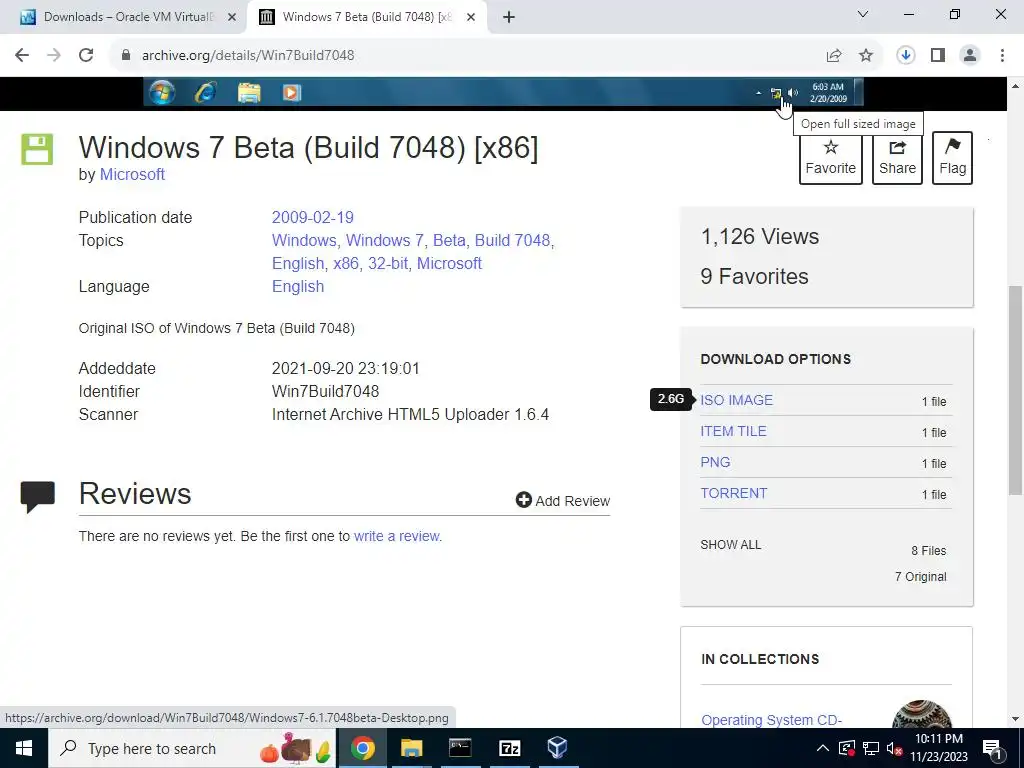Open VirtualBox from the taskbar
Screen dimensions: 1024x768
point(557,748)
